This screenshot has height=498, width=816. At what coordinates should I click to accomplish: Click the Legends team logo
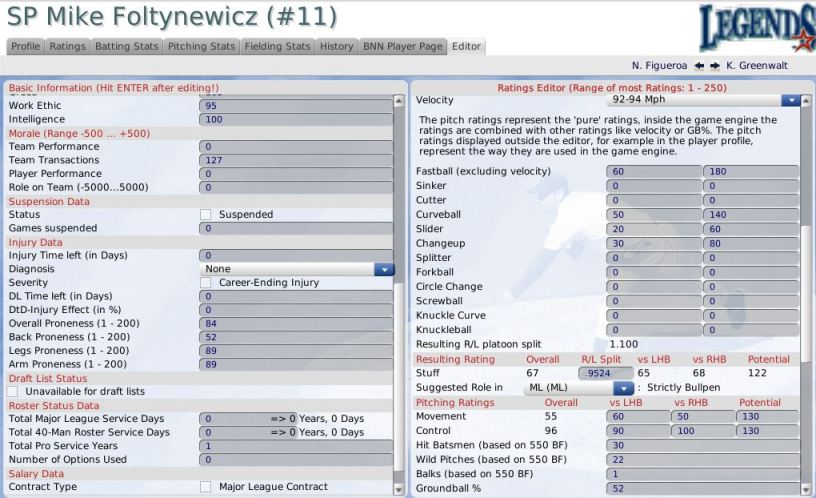click(757, 28)
